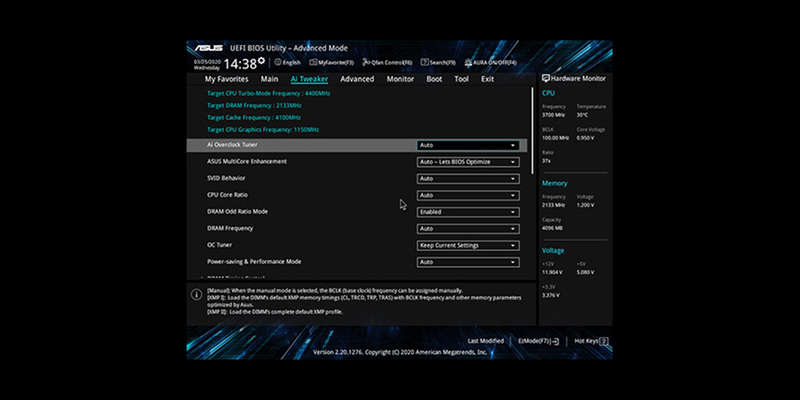Switch to EzMode(F7)
The width and height of the screenshot is (800, 400).
click(539, 341)
